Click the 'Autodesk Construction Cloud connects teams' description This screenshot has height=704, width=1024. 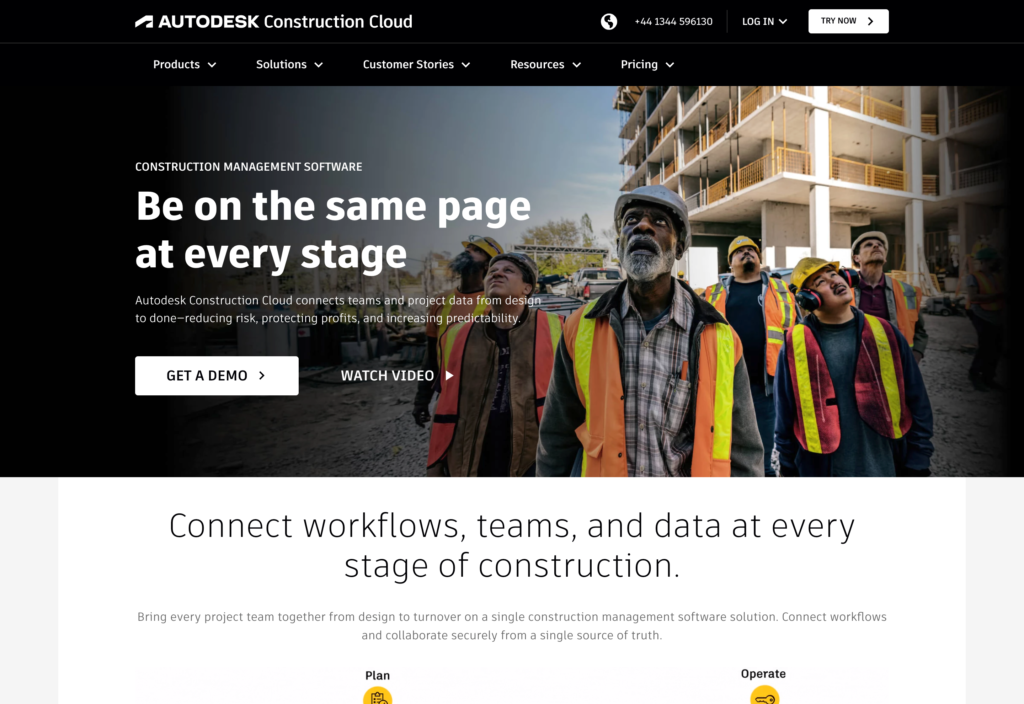[x=338, y=310]
